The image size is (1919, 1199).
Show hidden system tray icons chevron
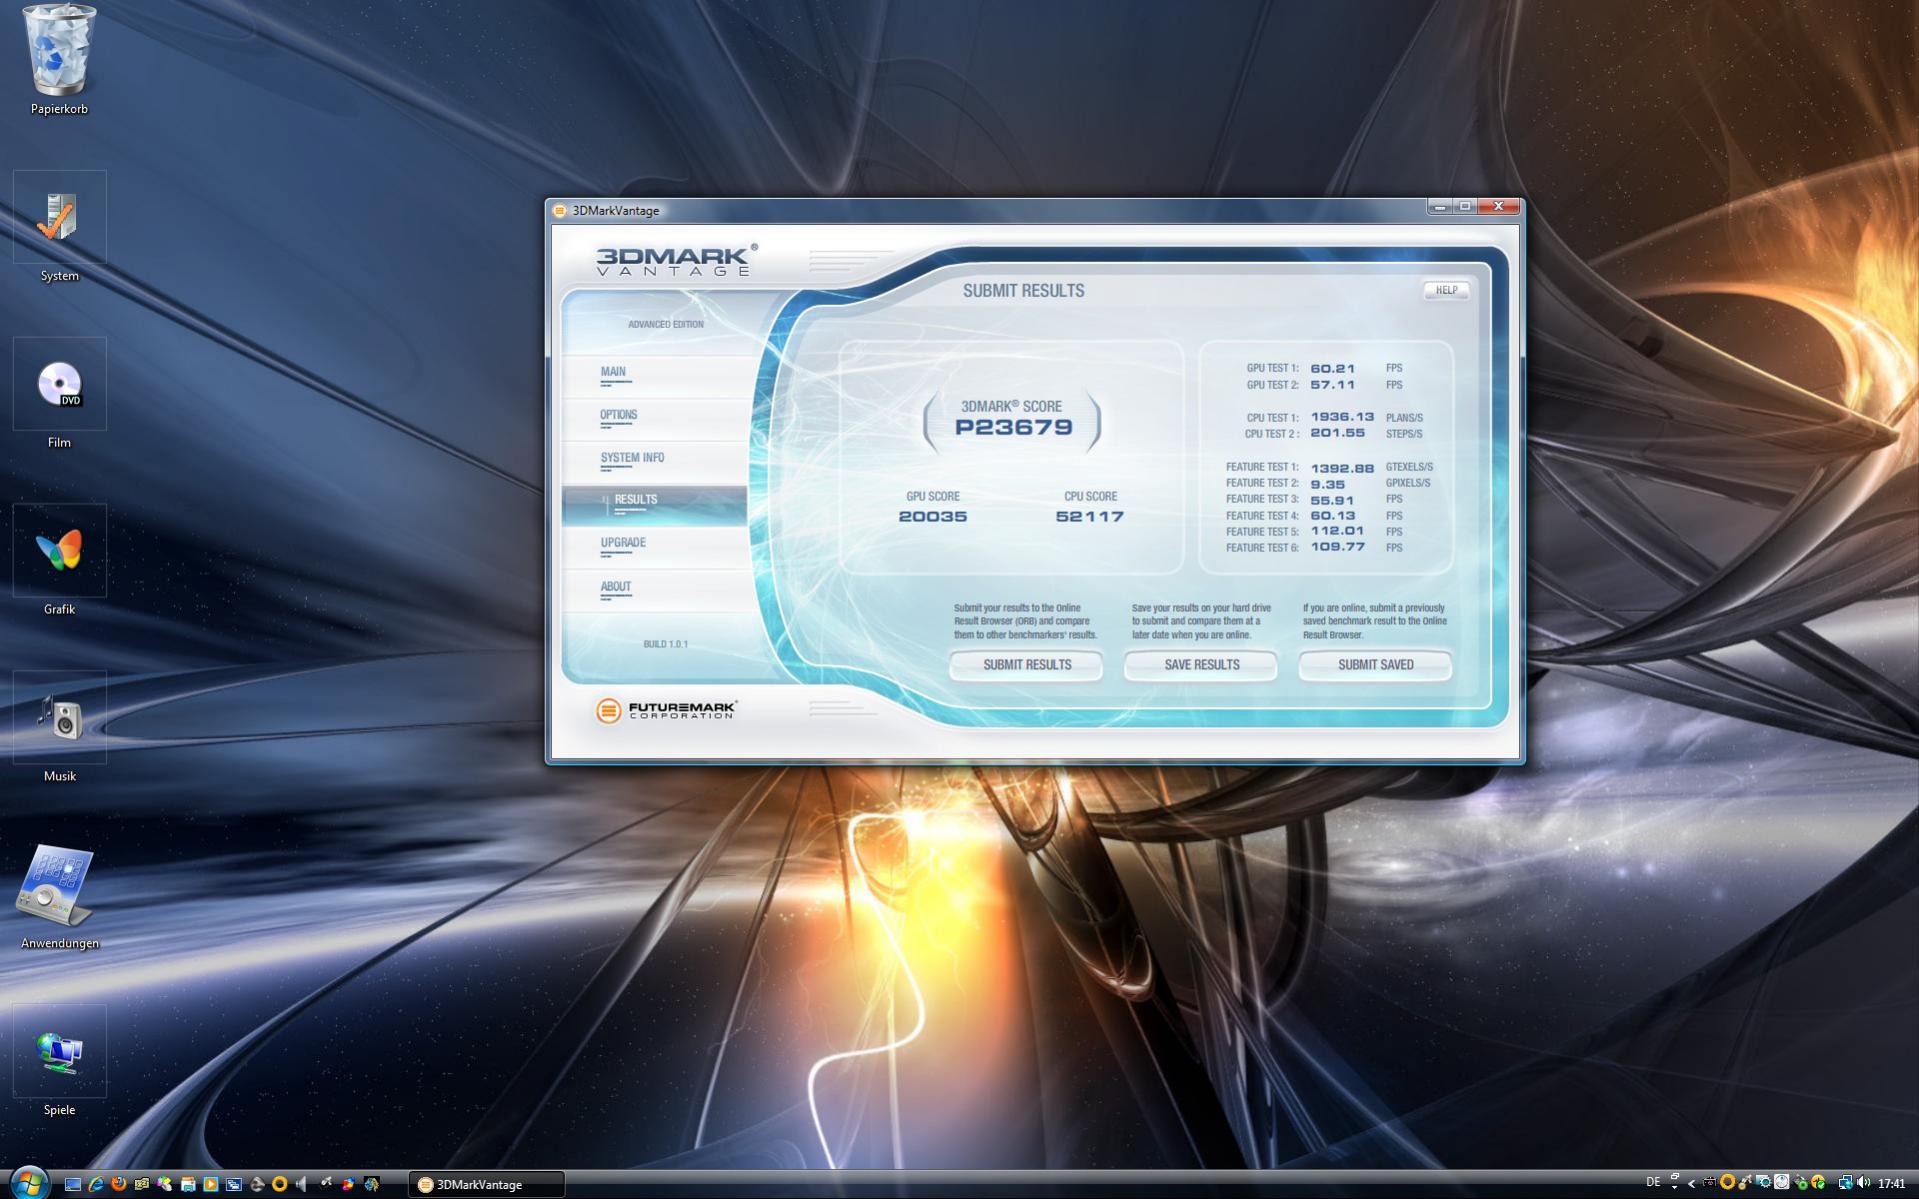pos(1691,1183)
